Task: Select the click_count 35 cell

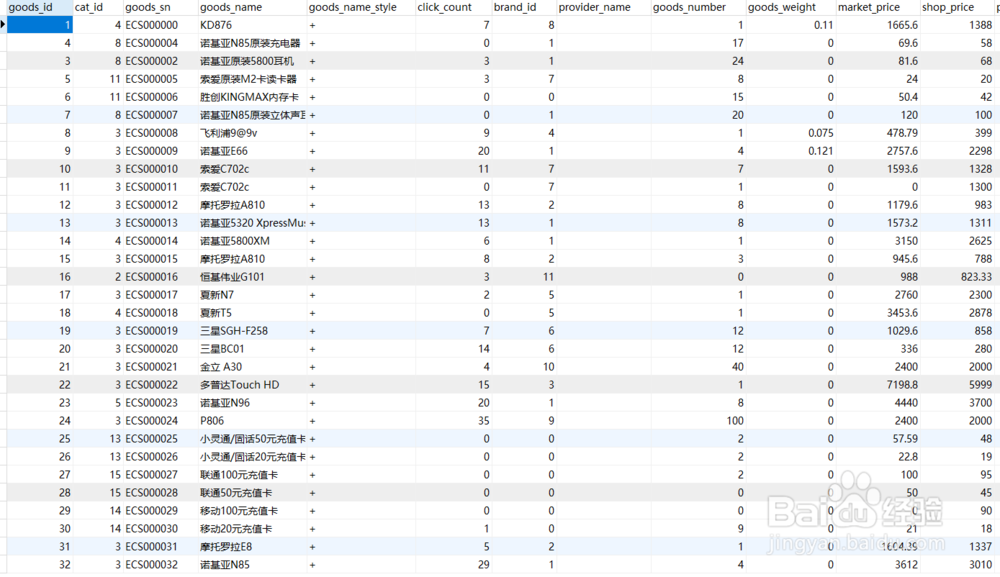Action: [x=453, y=421]
